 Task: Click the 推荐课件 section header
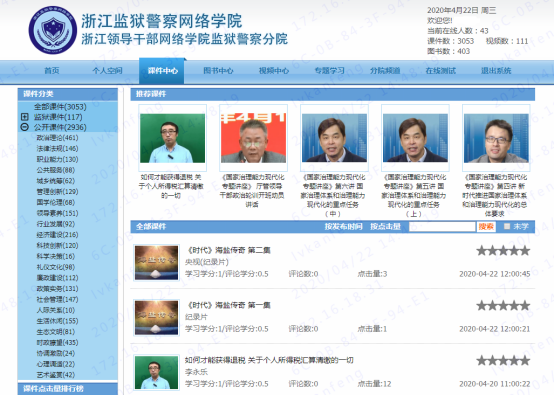[x=332, y=94]
